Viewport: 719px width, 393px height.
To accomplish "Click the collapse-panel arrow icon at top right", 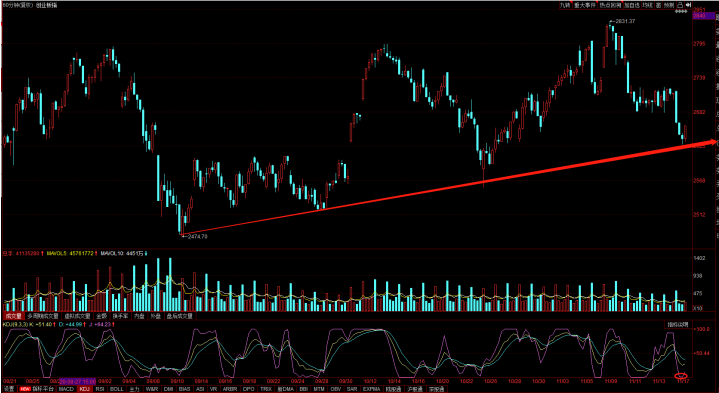I will [688, 5].
